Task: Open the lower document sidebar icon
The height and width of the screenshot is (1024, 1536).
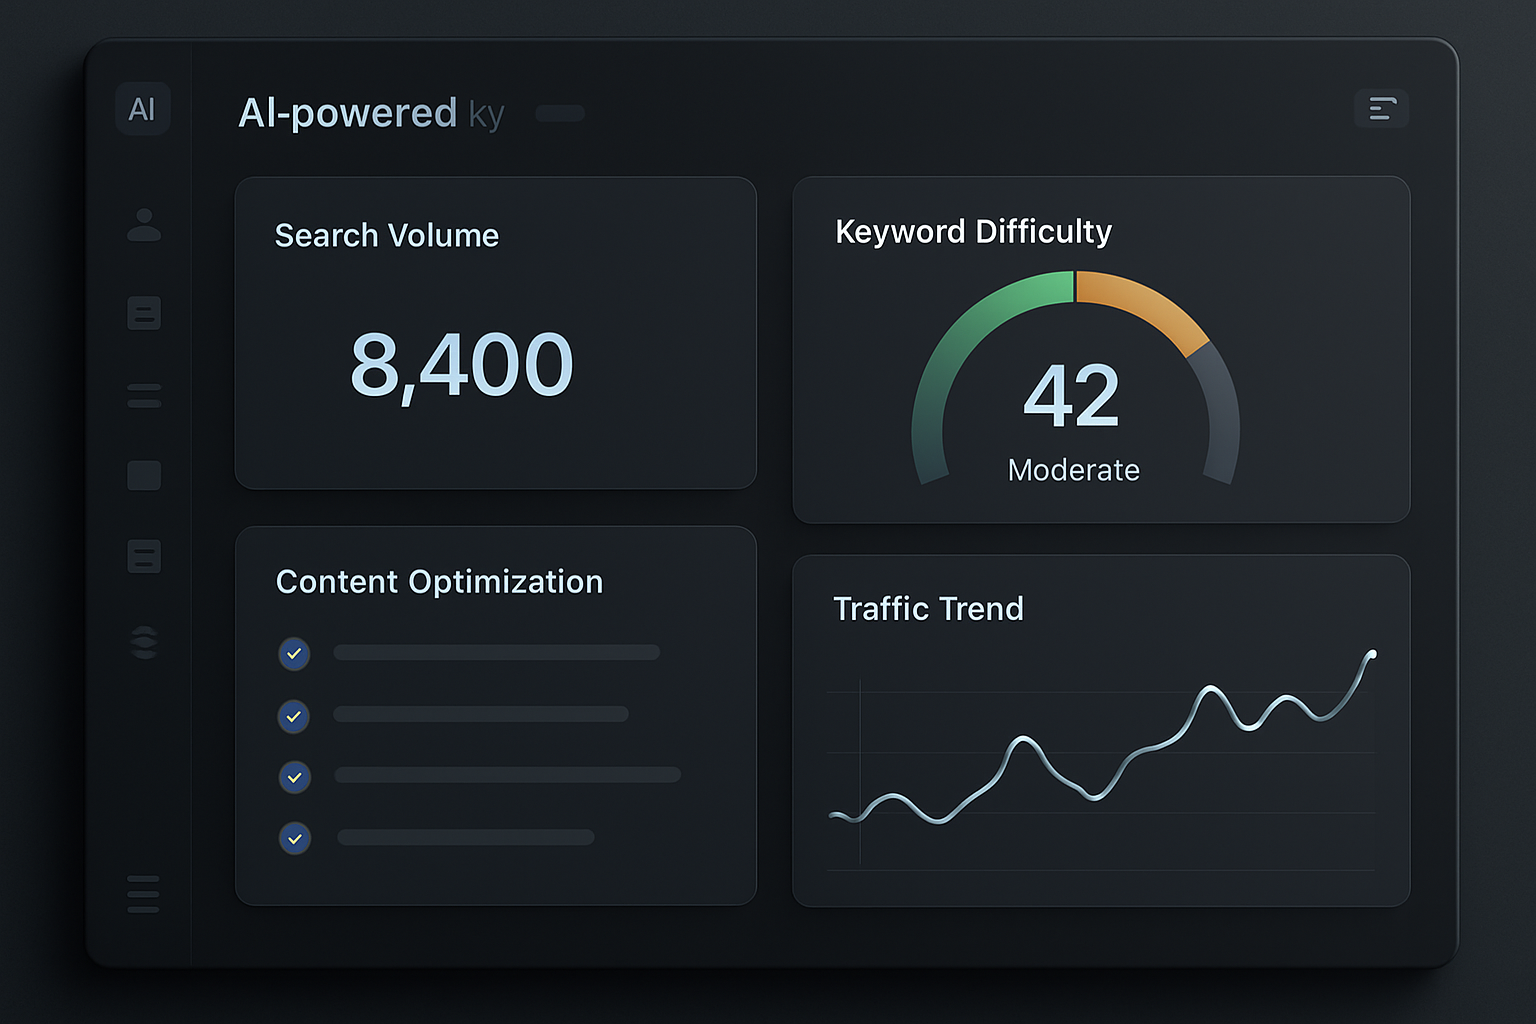Action: (144, 556)
